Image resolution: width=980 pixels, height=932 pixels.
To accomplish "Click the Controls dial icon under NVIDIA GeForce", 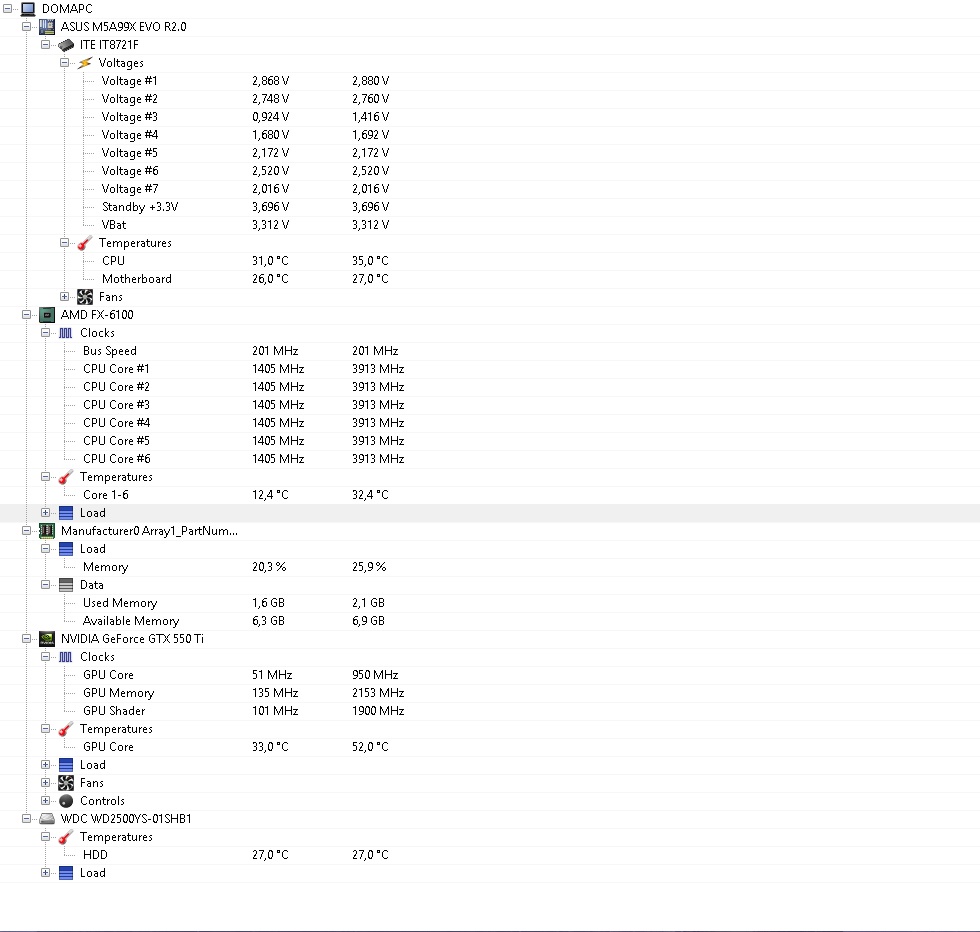I will click(66, 801).
